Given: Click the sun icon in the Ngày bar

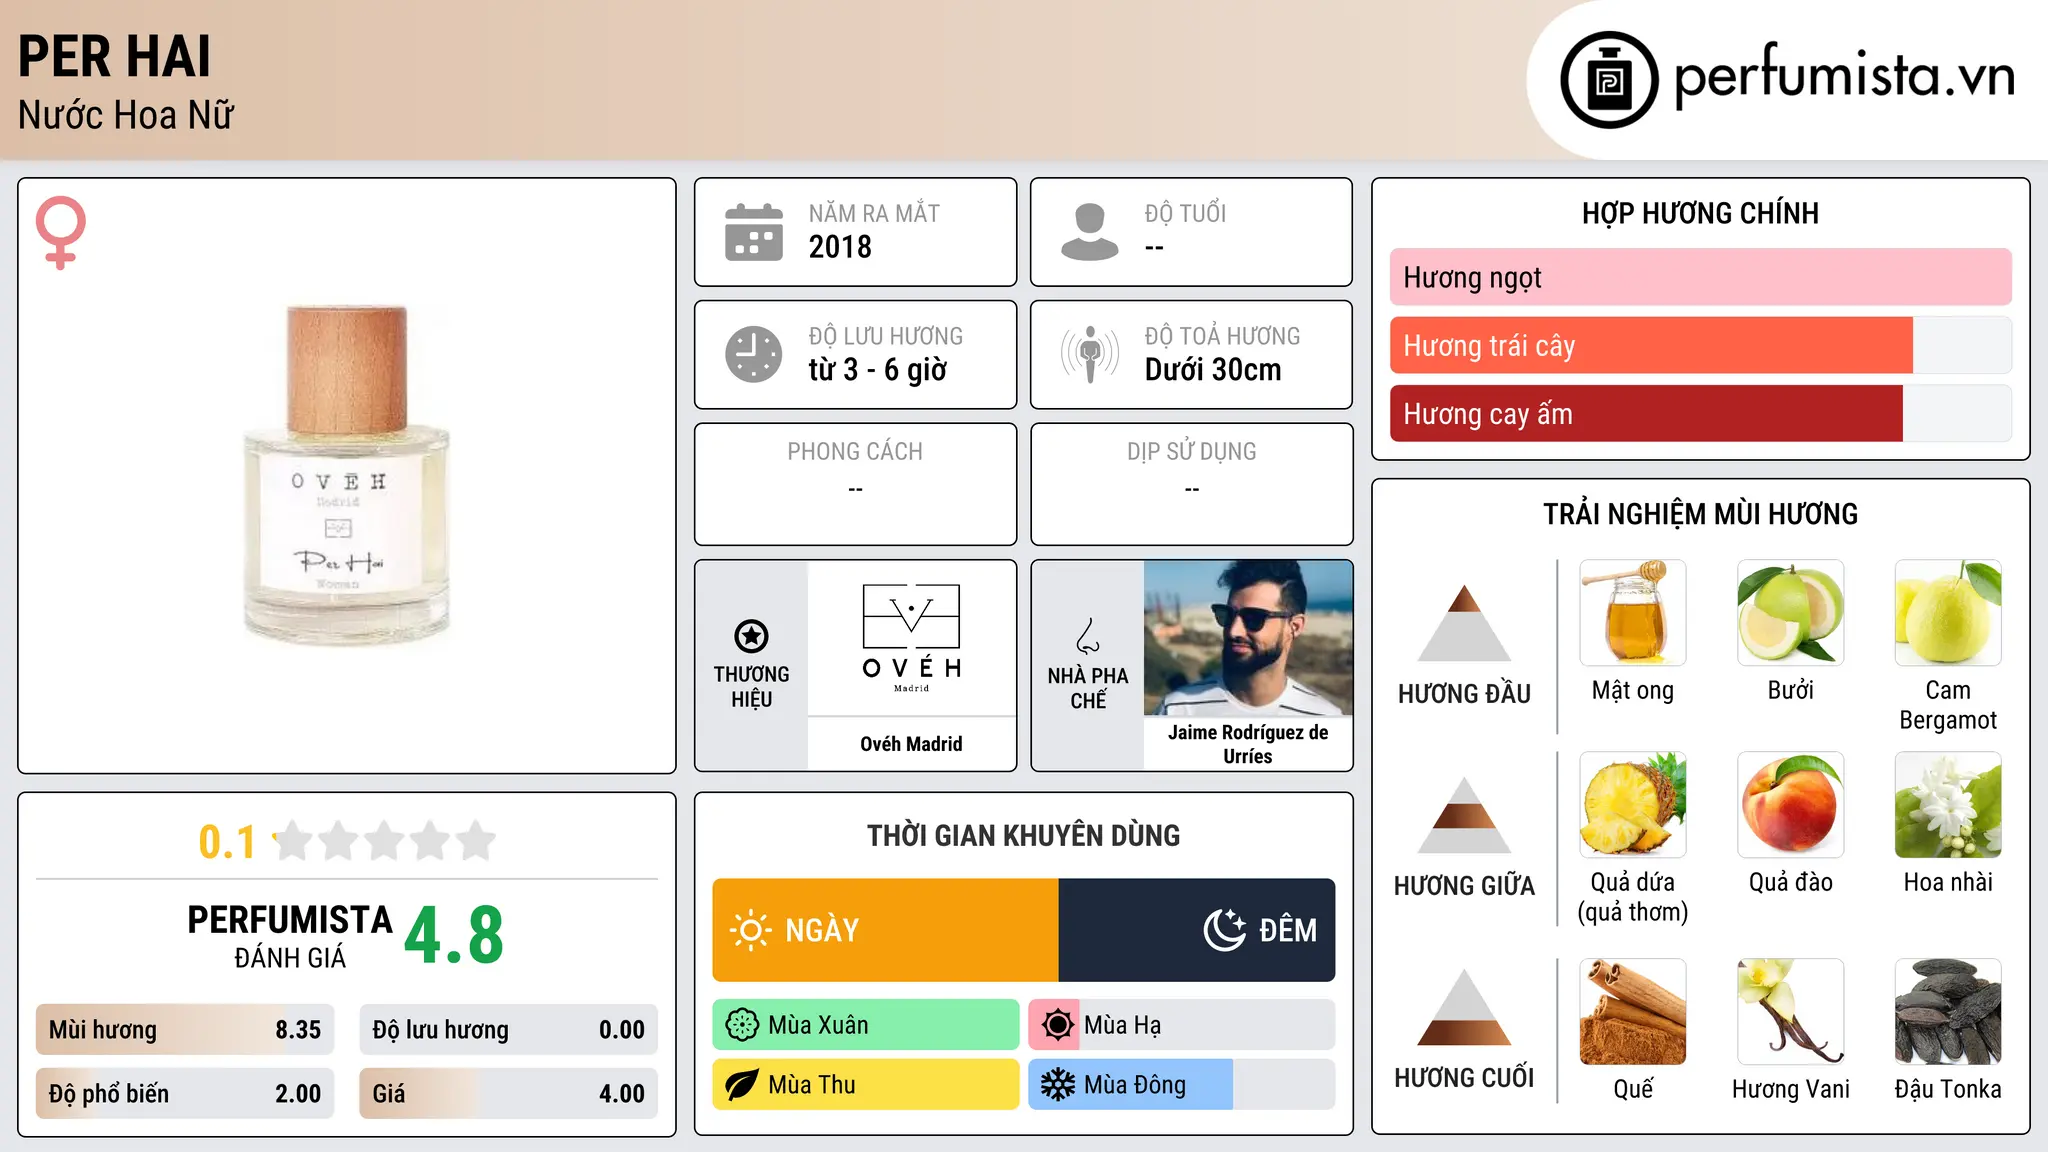Looking at the screenshot, I should (750, 930).
